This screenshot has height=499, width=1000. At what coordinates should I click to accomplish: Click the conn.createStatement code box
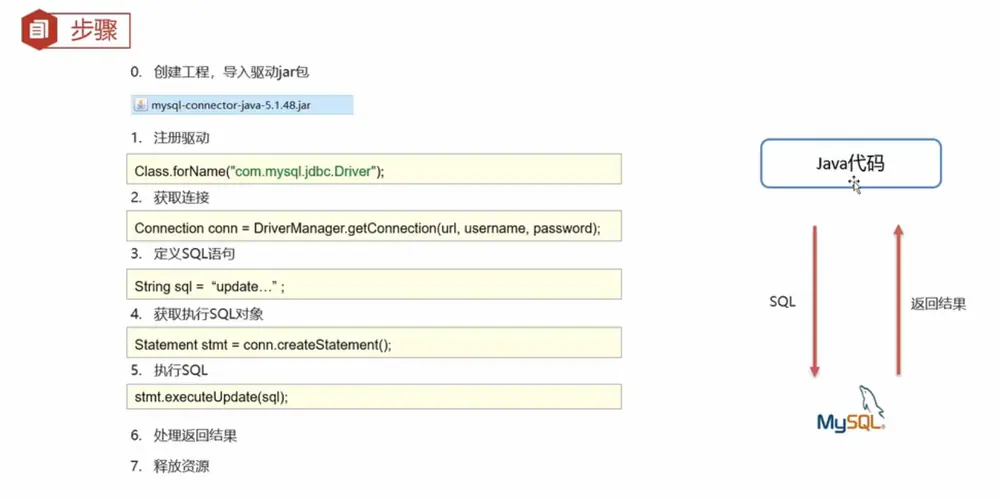(x=374, y=343)
